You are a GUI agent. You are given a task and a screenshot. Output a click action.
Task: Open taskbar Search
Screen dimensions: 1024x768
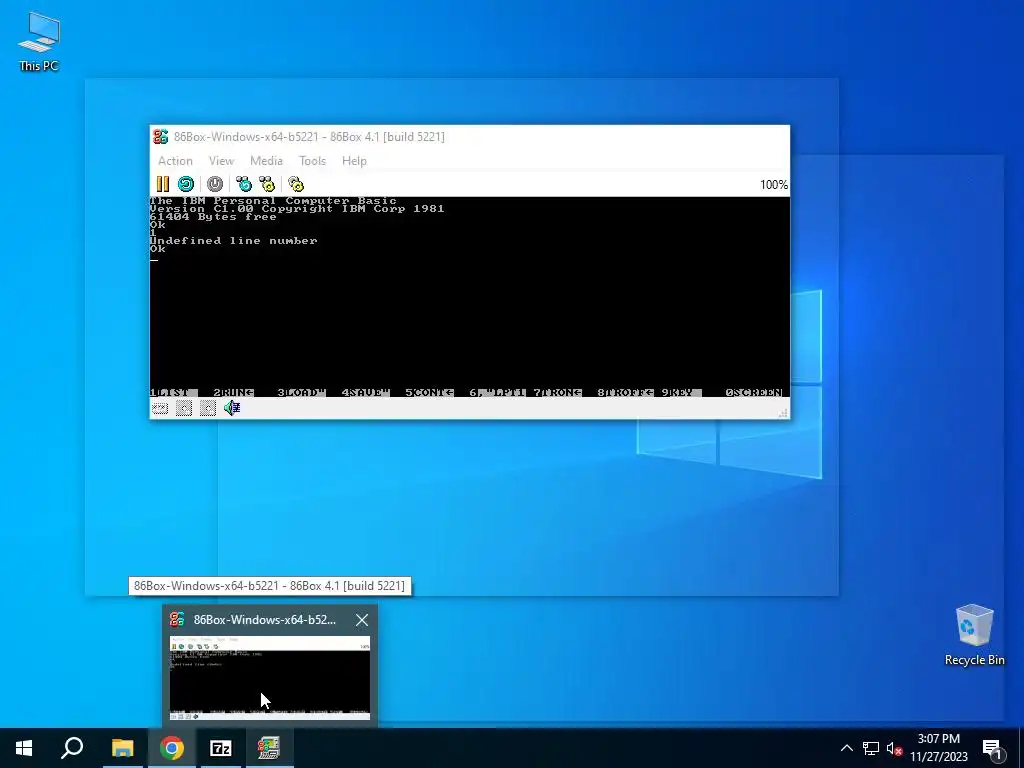point(72,748)
